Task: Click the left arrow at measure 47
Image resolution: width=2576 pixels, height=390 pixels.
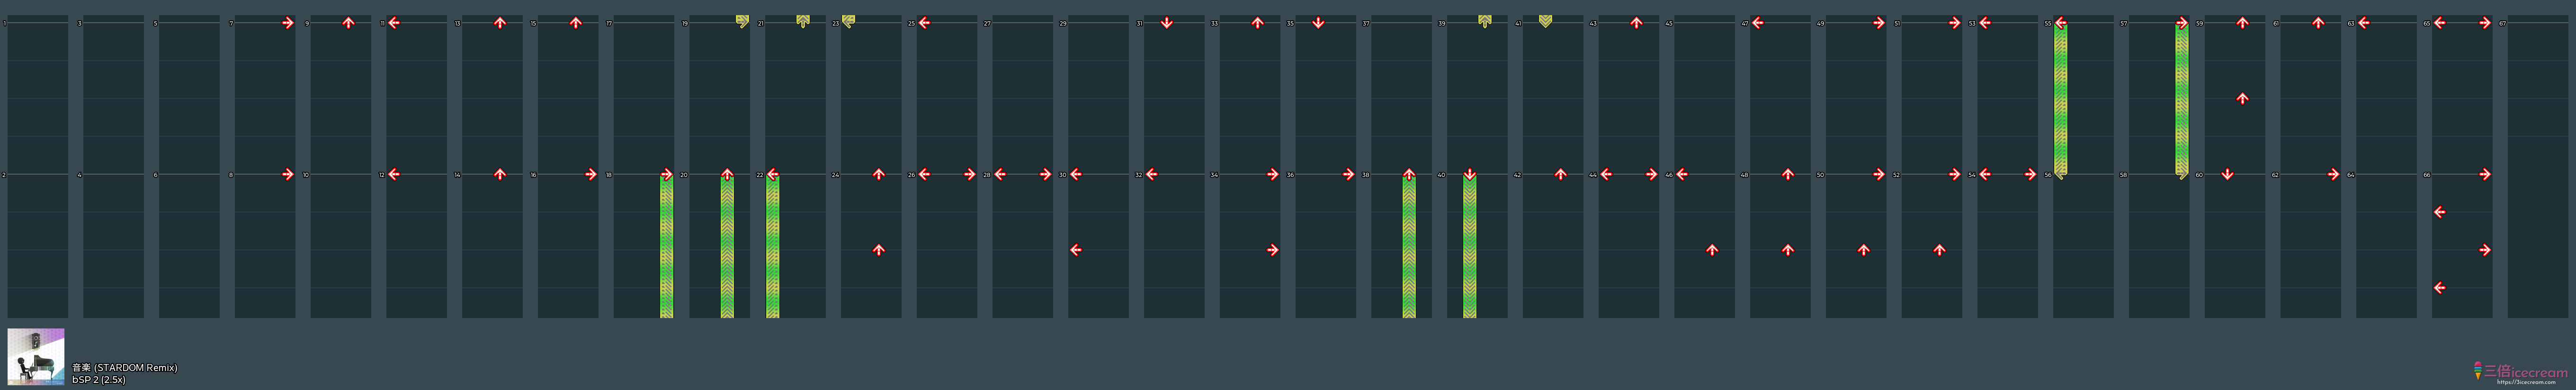Action: point(1758,23)
